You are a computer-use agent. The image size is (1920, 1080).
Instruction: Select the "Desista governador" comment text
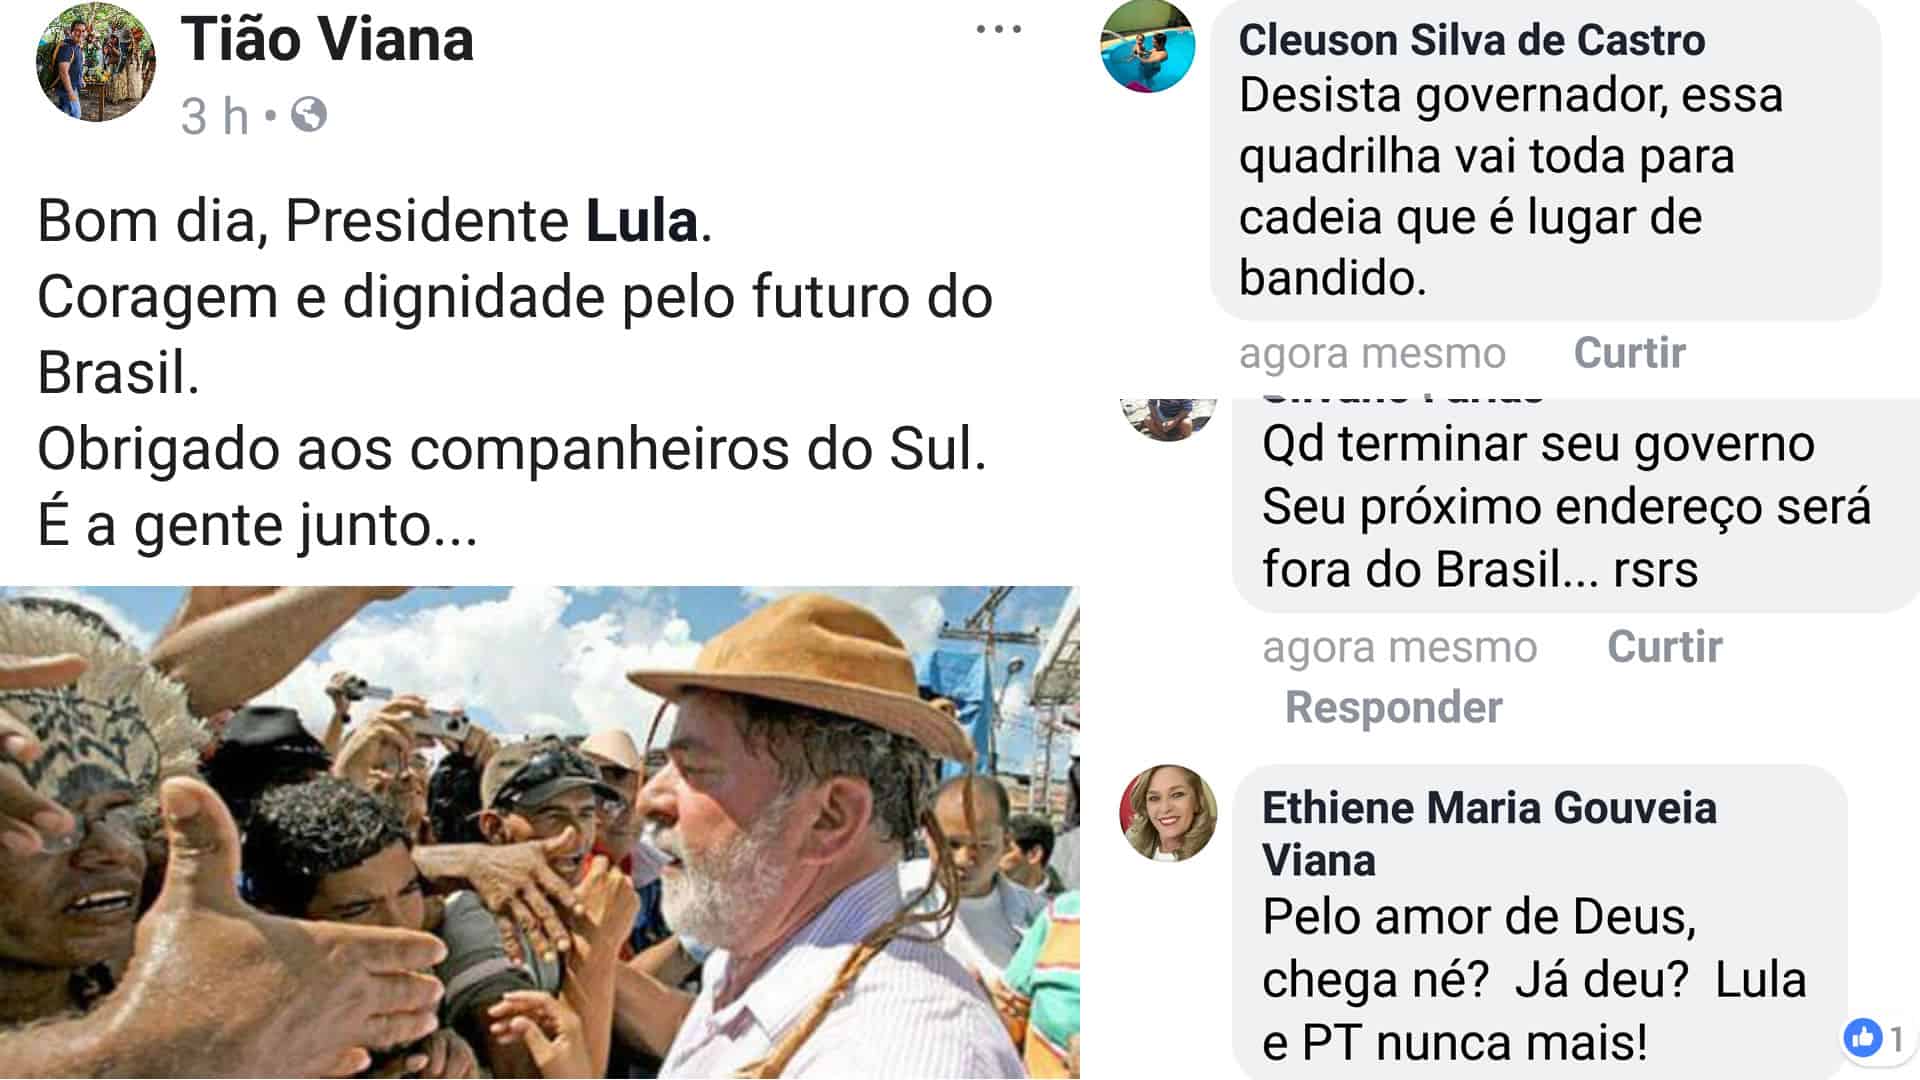pyautogui.click(x=1510, y=187)
